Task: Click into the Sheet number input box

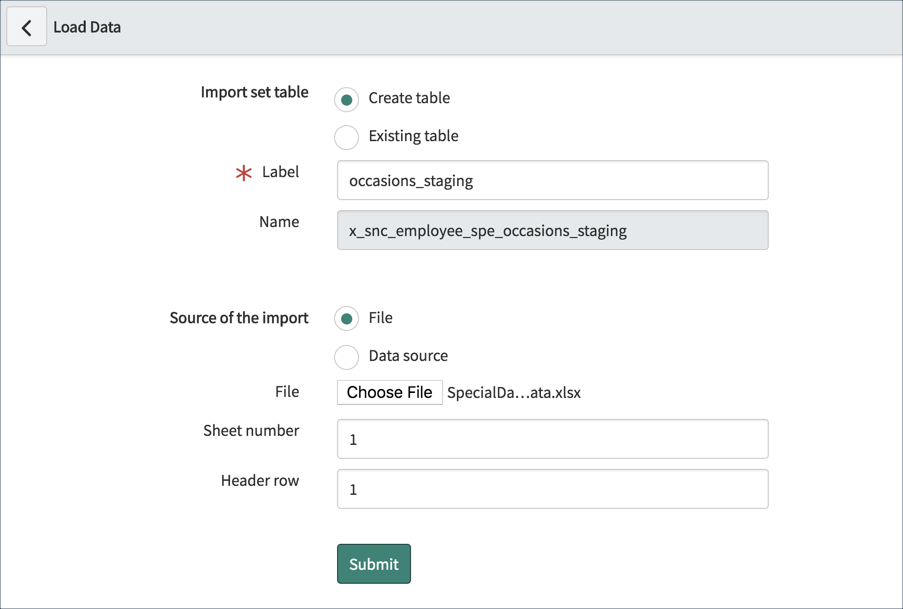Action: click(552, 439)
